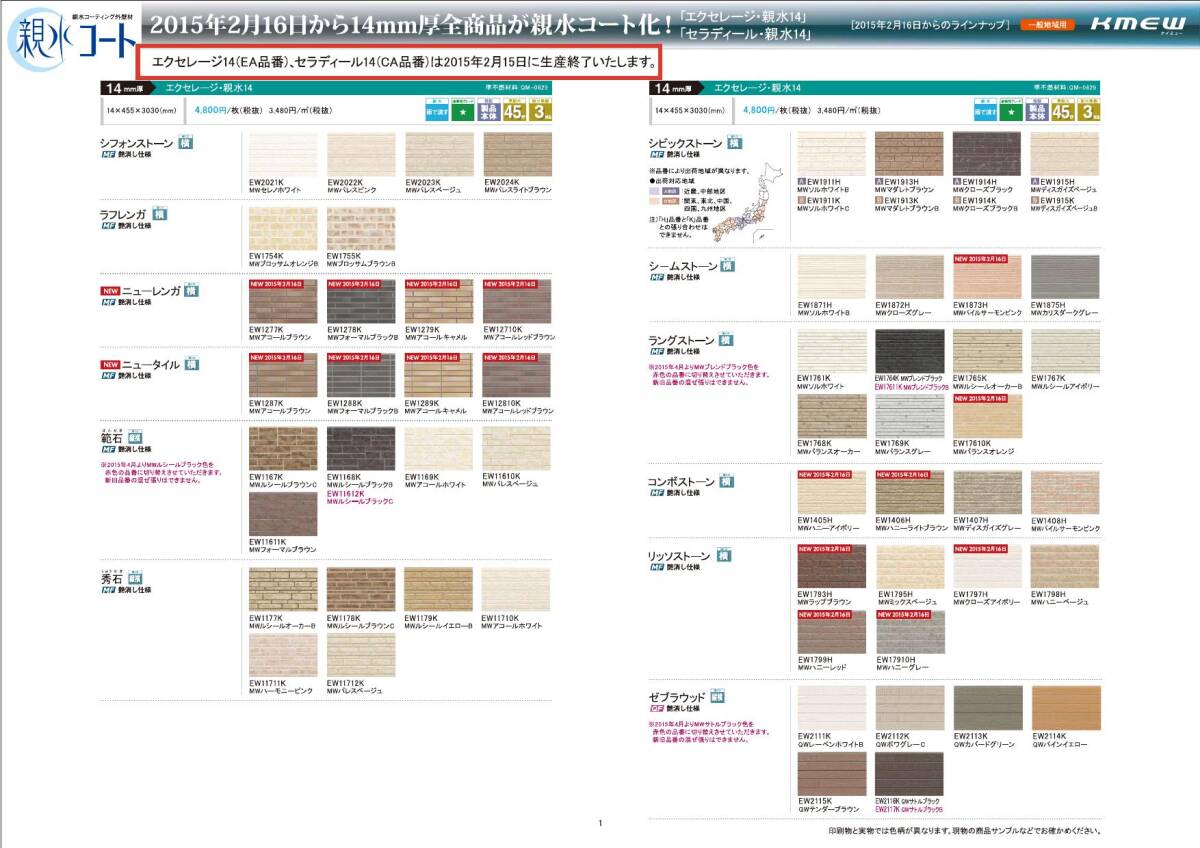
Task: Select the EW2024K パレスライトブラウン swatch
Action: click(517, 155)
